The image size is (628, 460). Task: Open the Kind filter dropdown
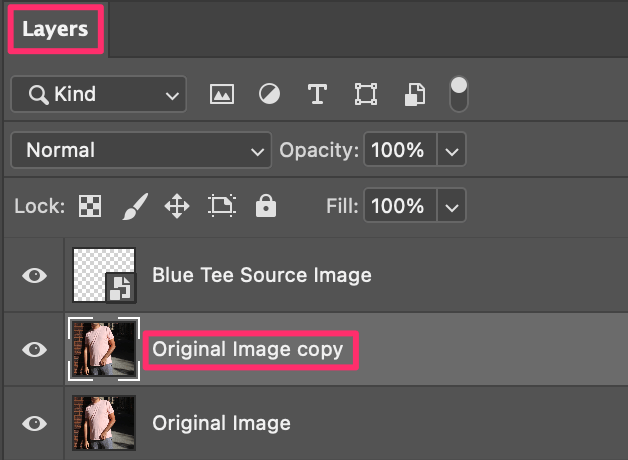point(99,94)
